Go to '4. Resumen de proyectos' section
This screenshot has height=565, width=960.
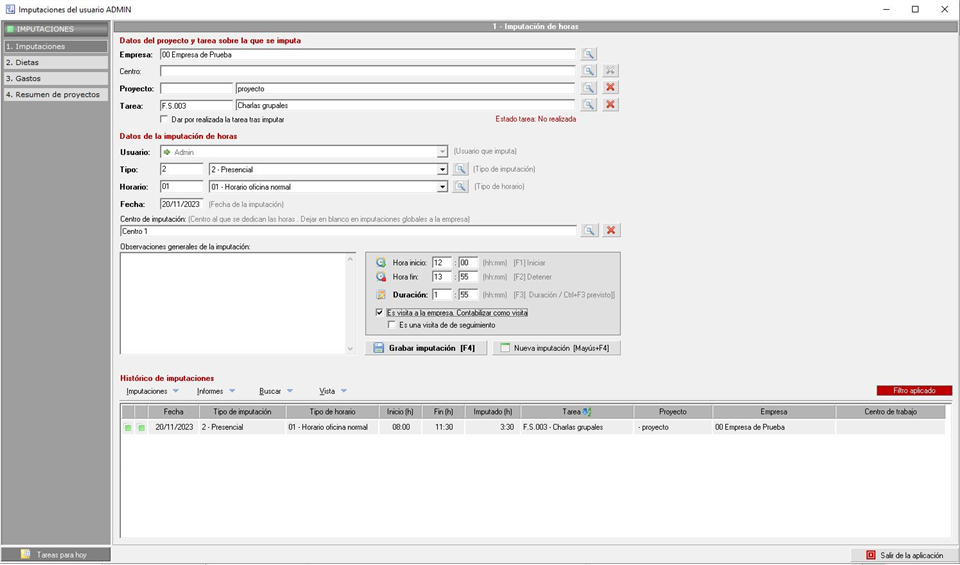point(55,94)
